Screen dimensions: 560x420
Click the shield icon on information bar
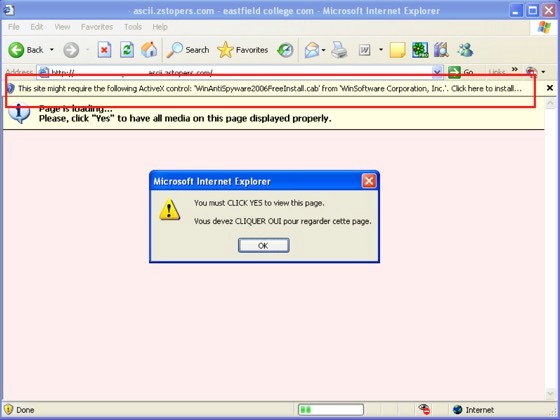click(11, 89)
